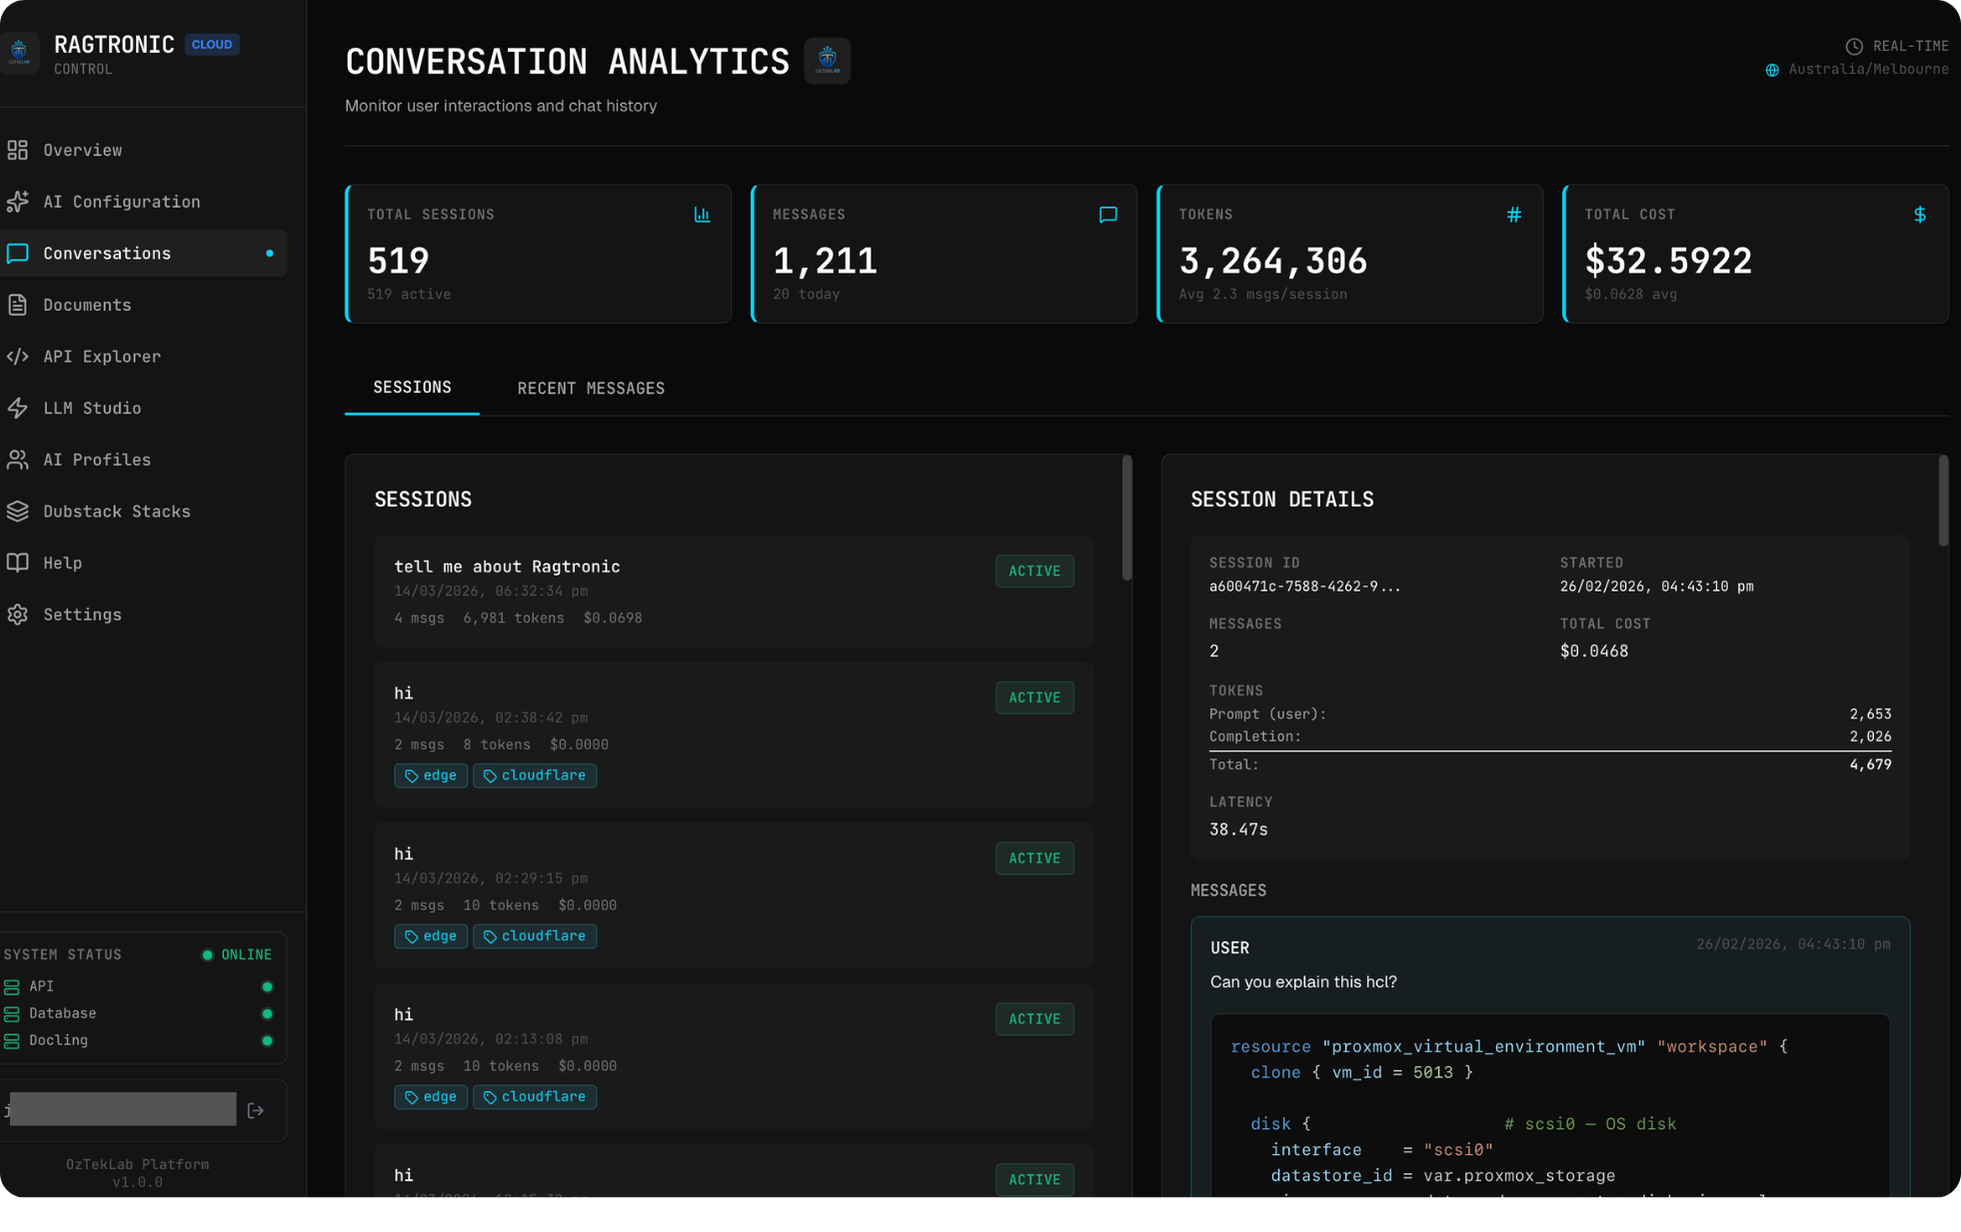The width and height of the screenshot is (1961, 1232).
Task: Click the bar chart icon on Total Sessions card
Action: tap(702, 214)
